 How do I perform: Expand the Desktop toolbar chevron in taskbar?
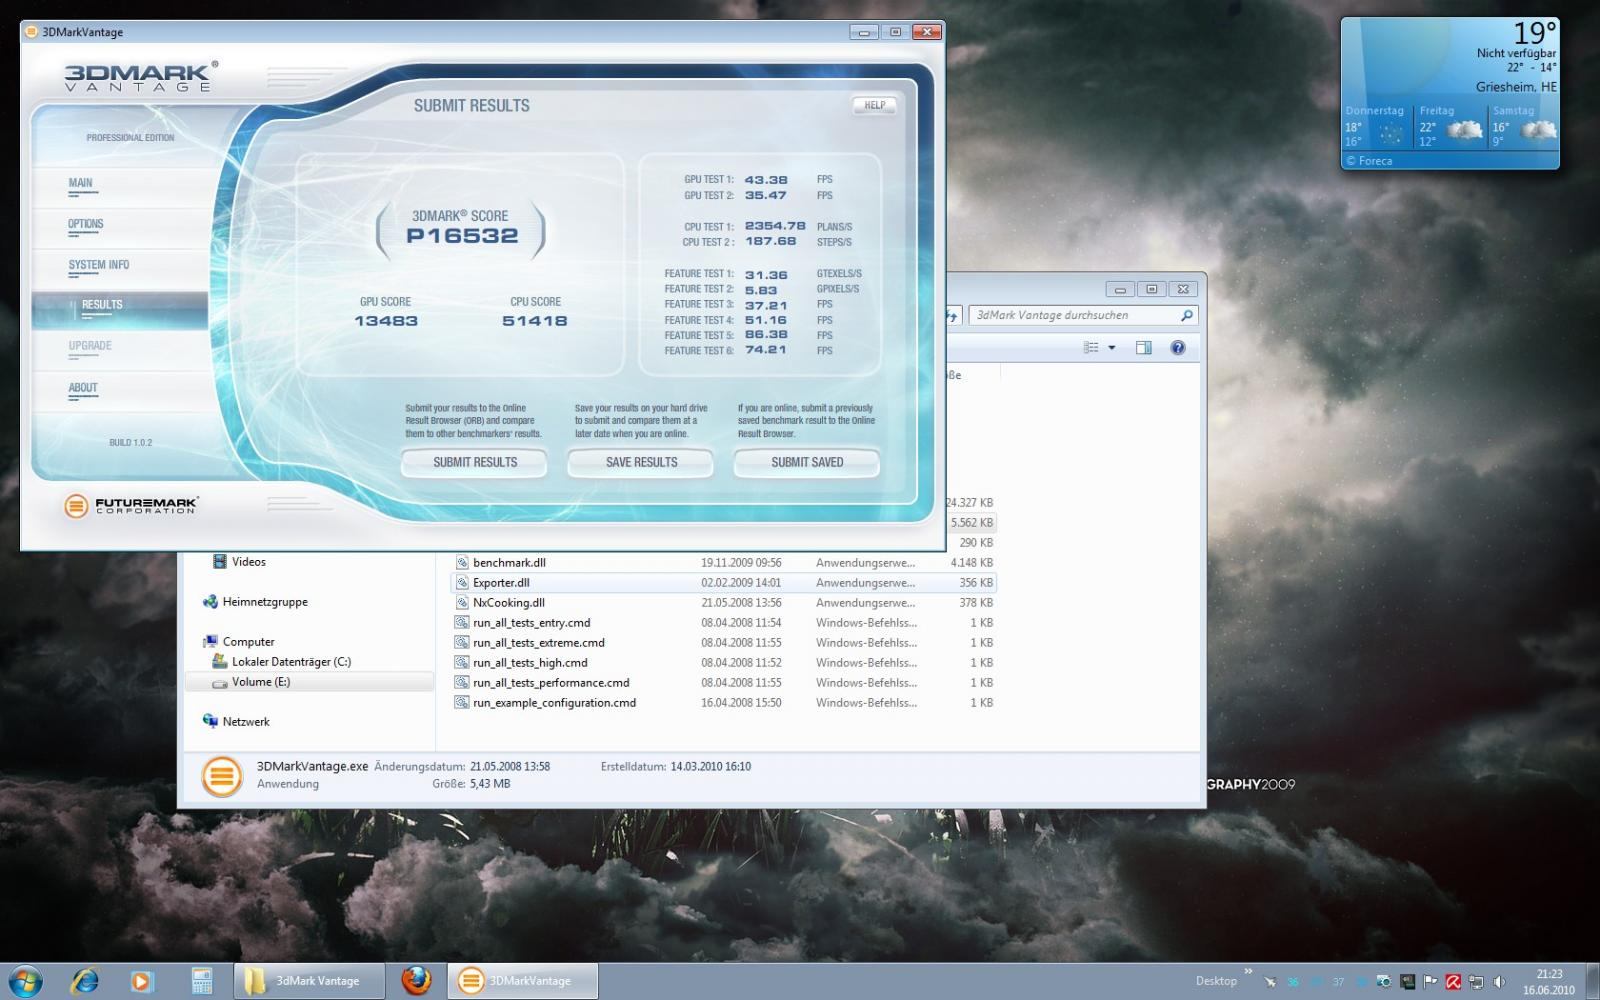pyautogui.click(x=1248, y=972)
